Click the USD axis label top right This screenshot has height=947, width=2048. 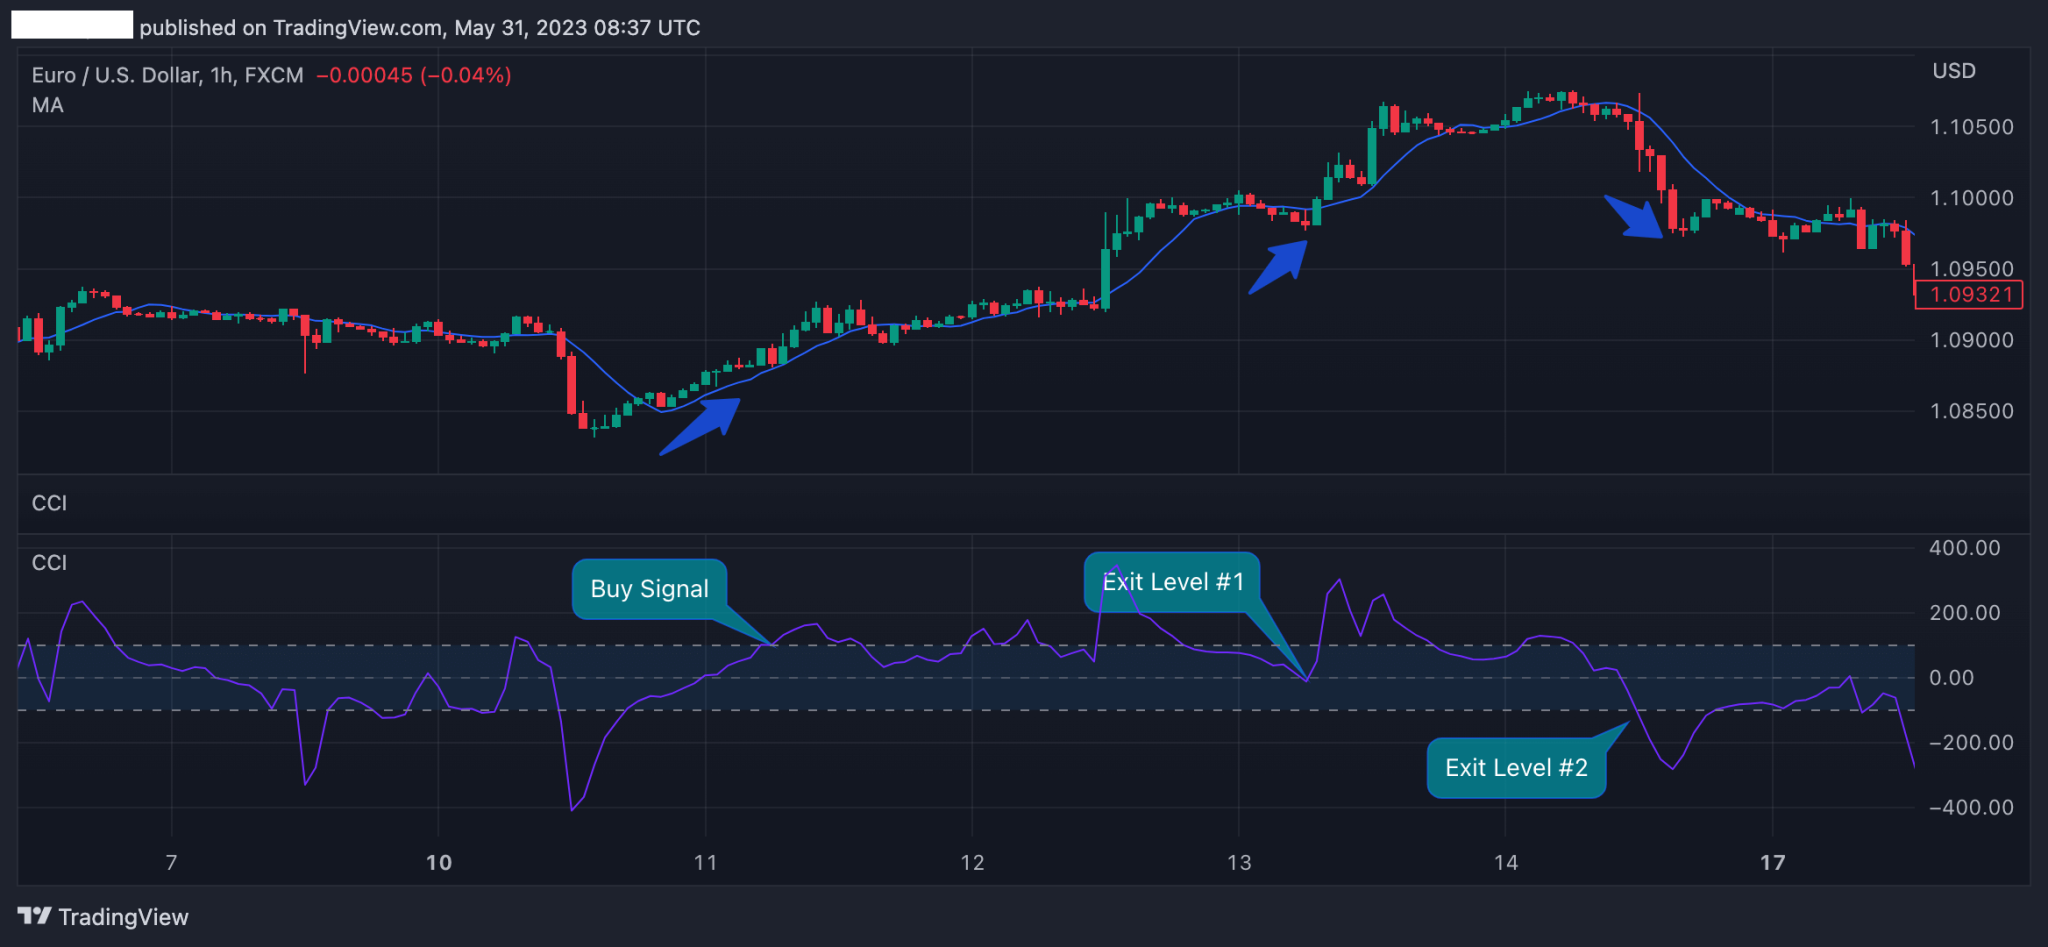(x=1952, y=70)
